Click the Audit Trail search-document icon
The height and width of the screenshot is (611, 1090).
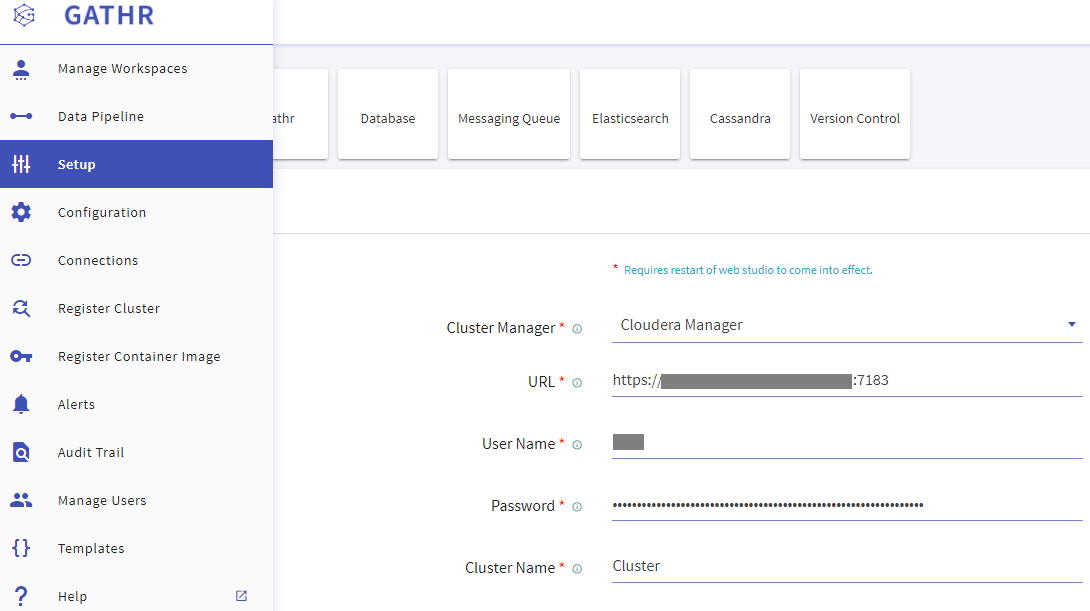point(21,453)
